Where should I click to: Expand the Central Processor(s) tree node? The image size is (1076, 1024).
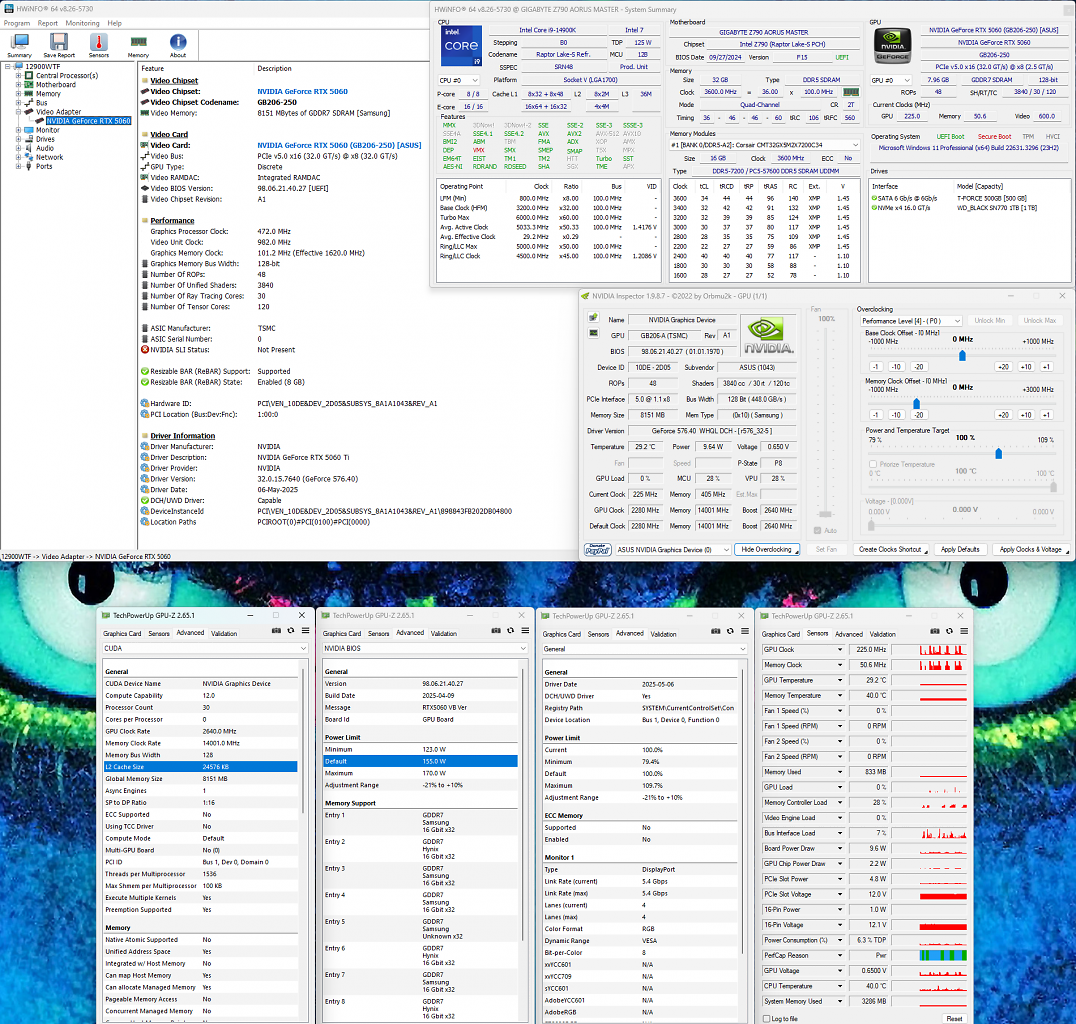[x=19, y=76]
